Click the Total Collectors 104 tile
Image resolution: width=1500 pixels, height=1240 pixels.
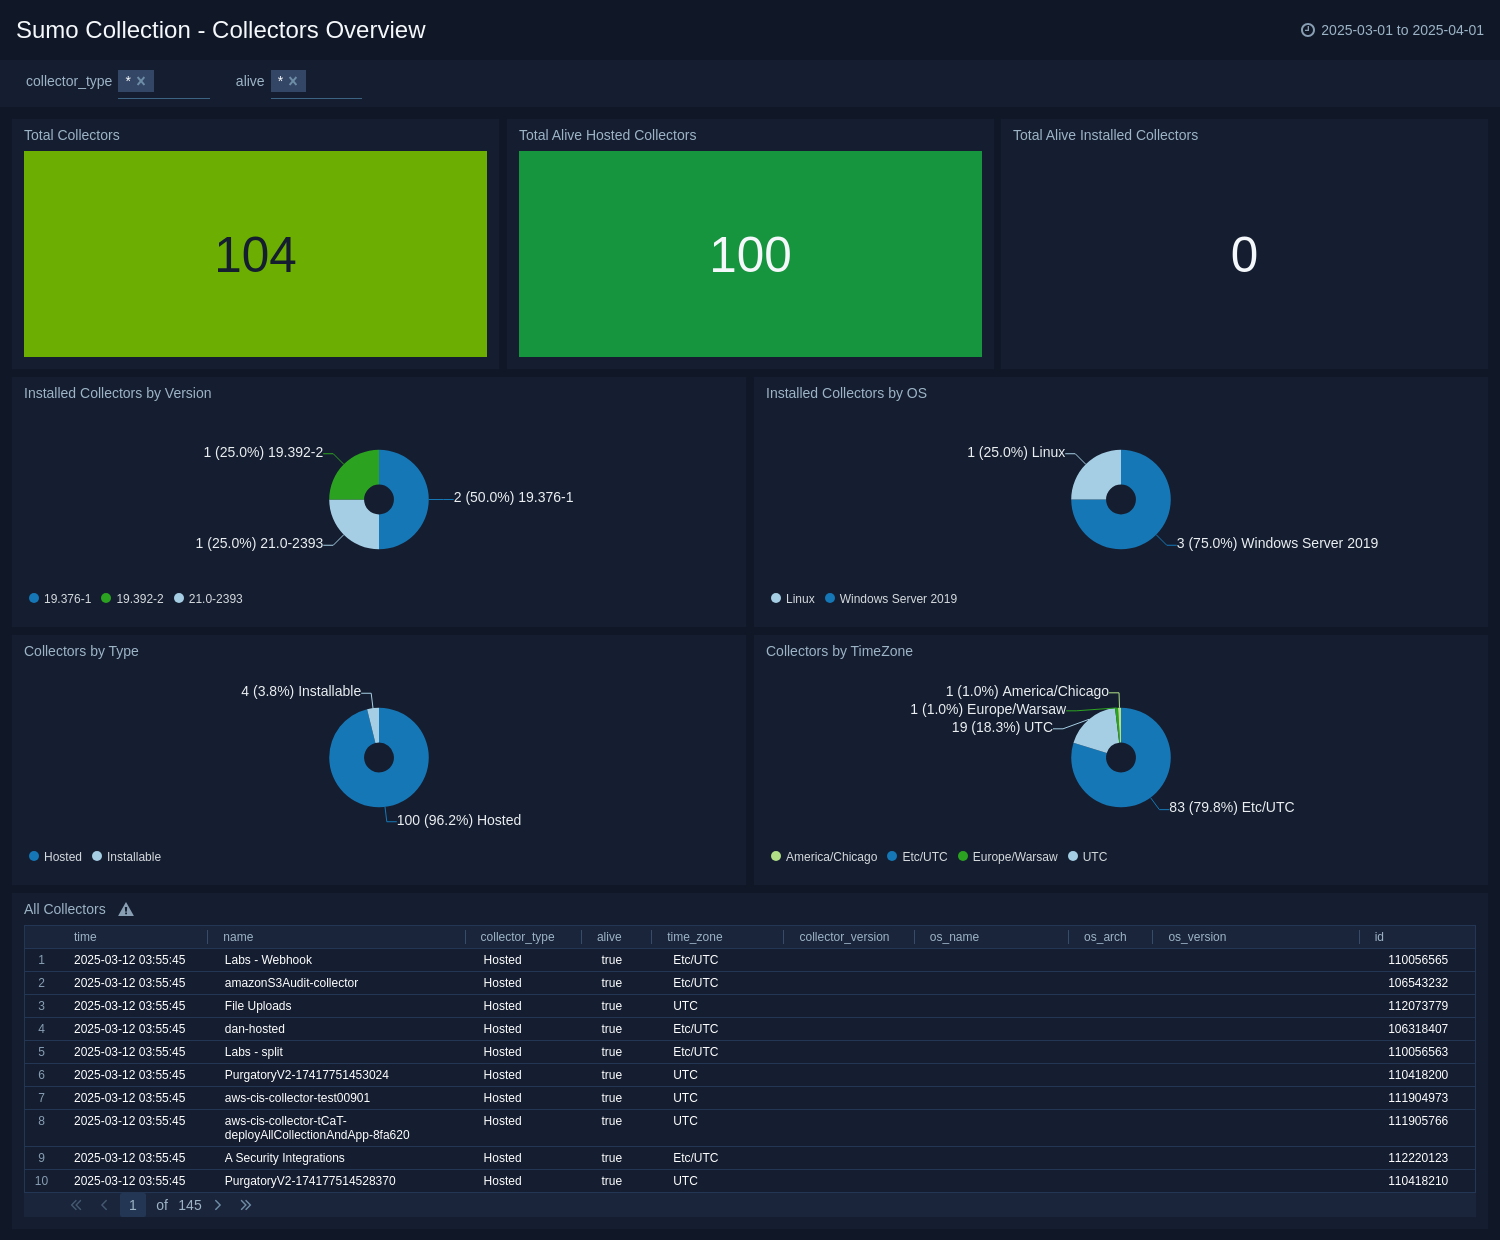pos(255,254)
